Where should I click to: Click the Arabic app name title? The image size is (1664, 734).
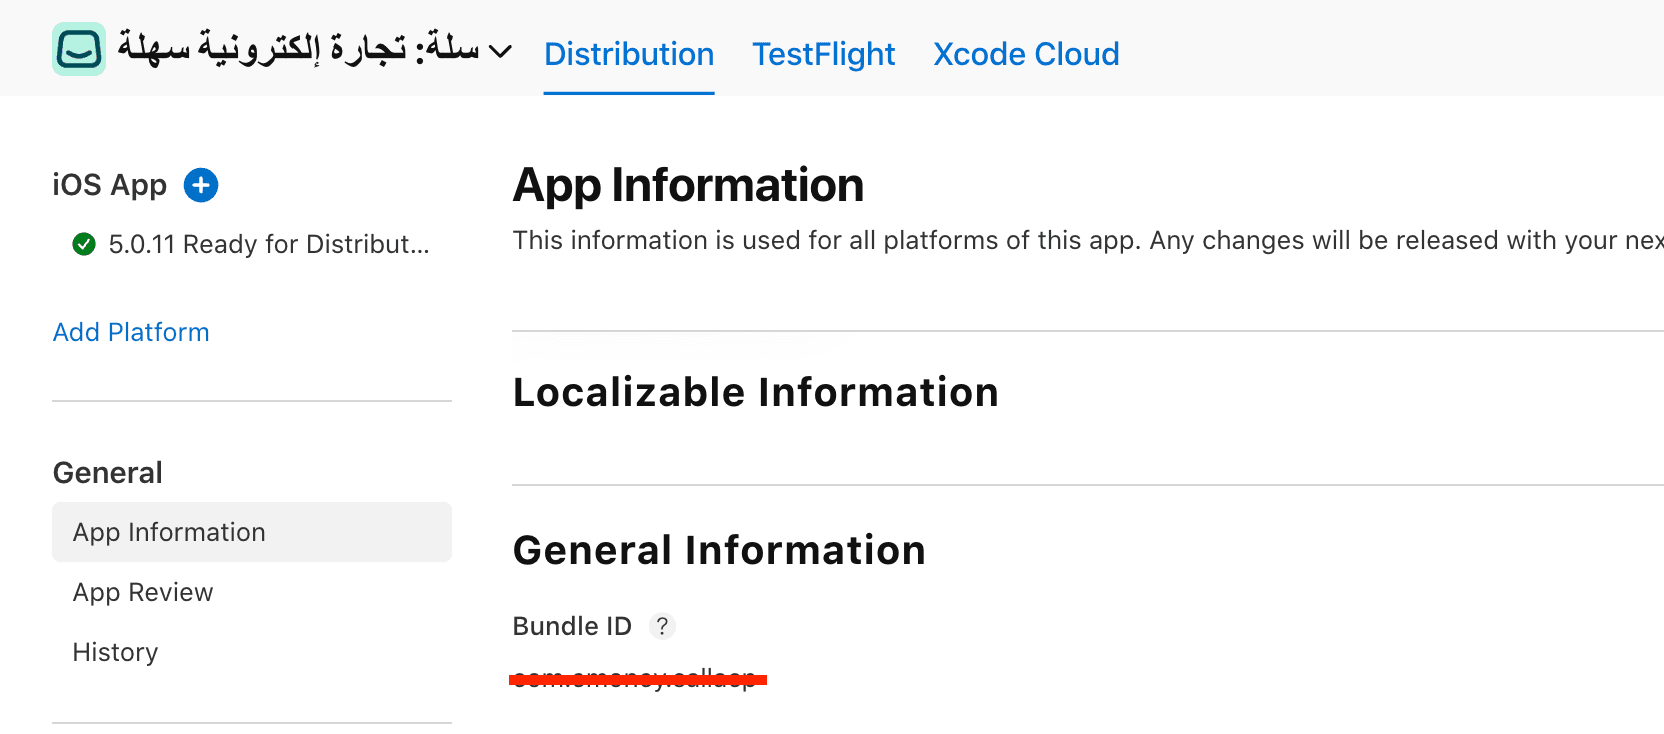[x=298, y=48]
